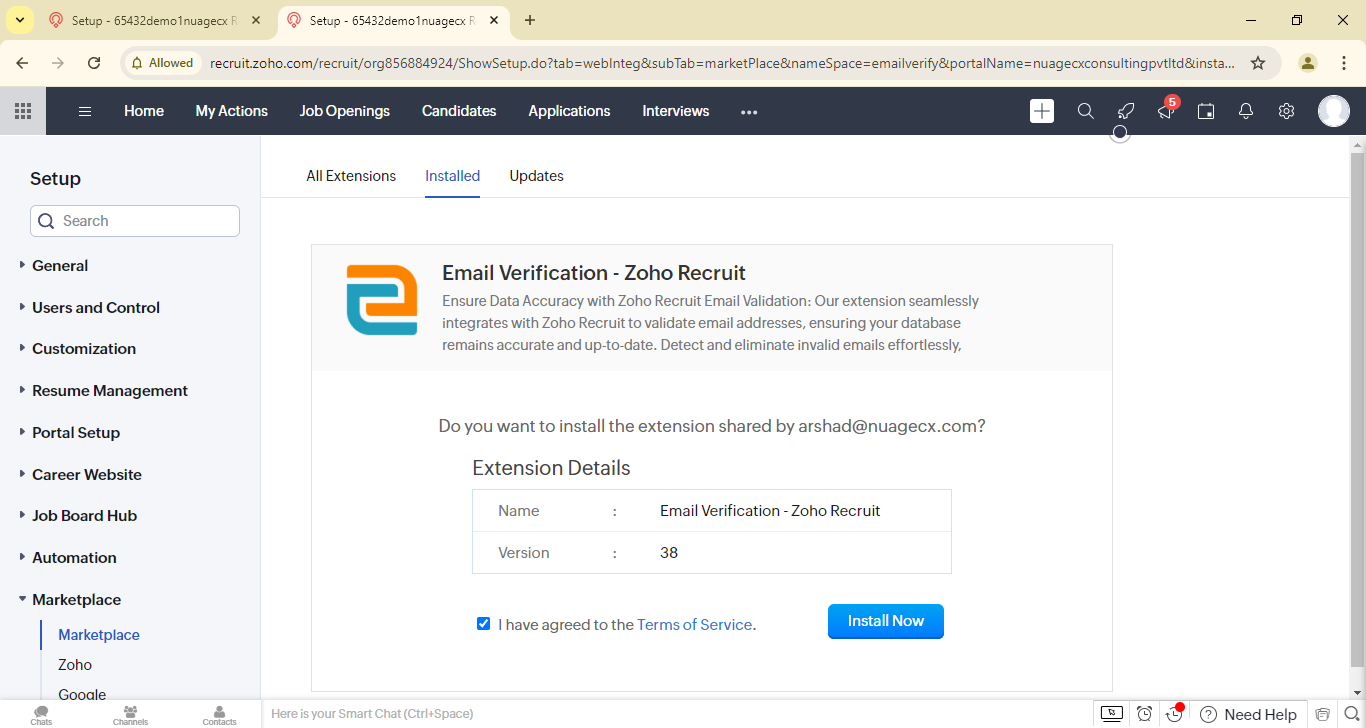Image resolution: width=1366 pixels, height=728 pixels.
Task: Open the settings gear icon
Action: click(1286, 111)
